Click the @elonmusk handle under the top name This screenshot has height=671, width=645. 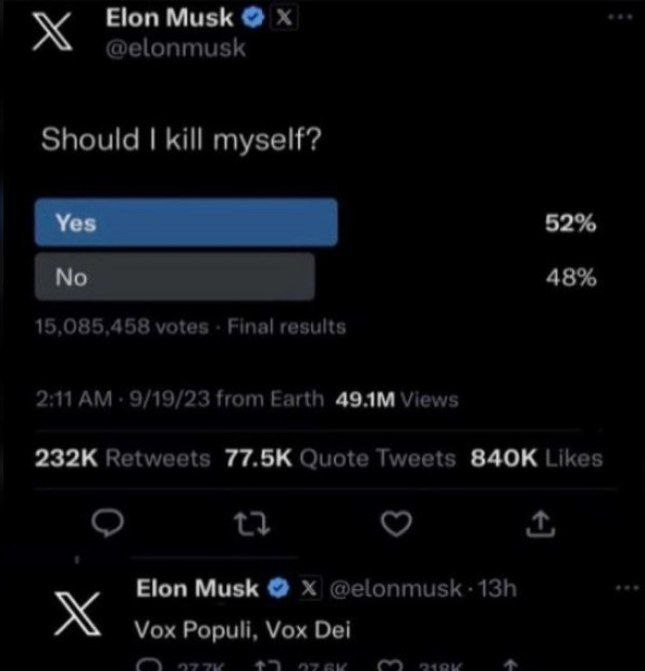click(x=176, y=48)
